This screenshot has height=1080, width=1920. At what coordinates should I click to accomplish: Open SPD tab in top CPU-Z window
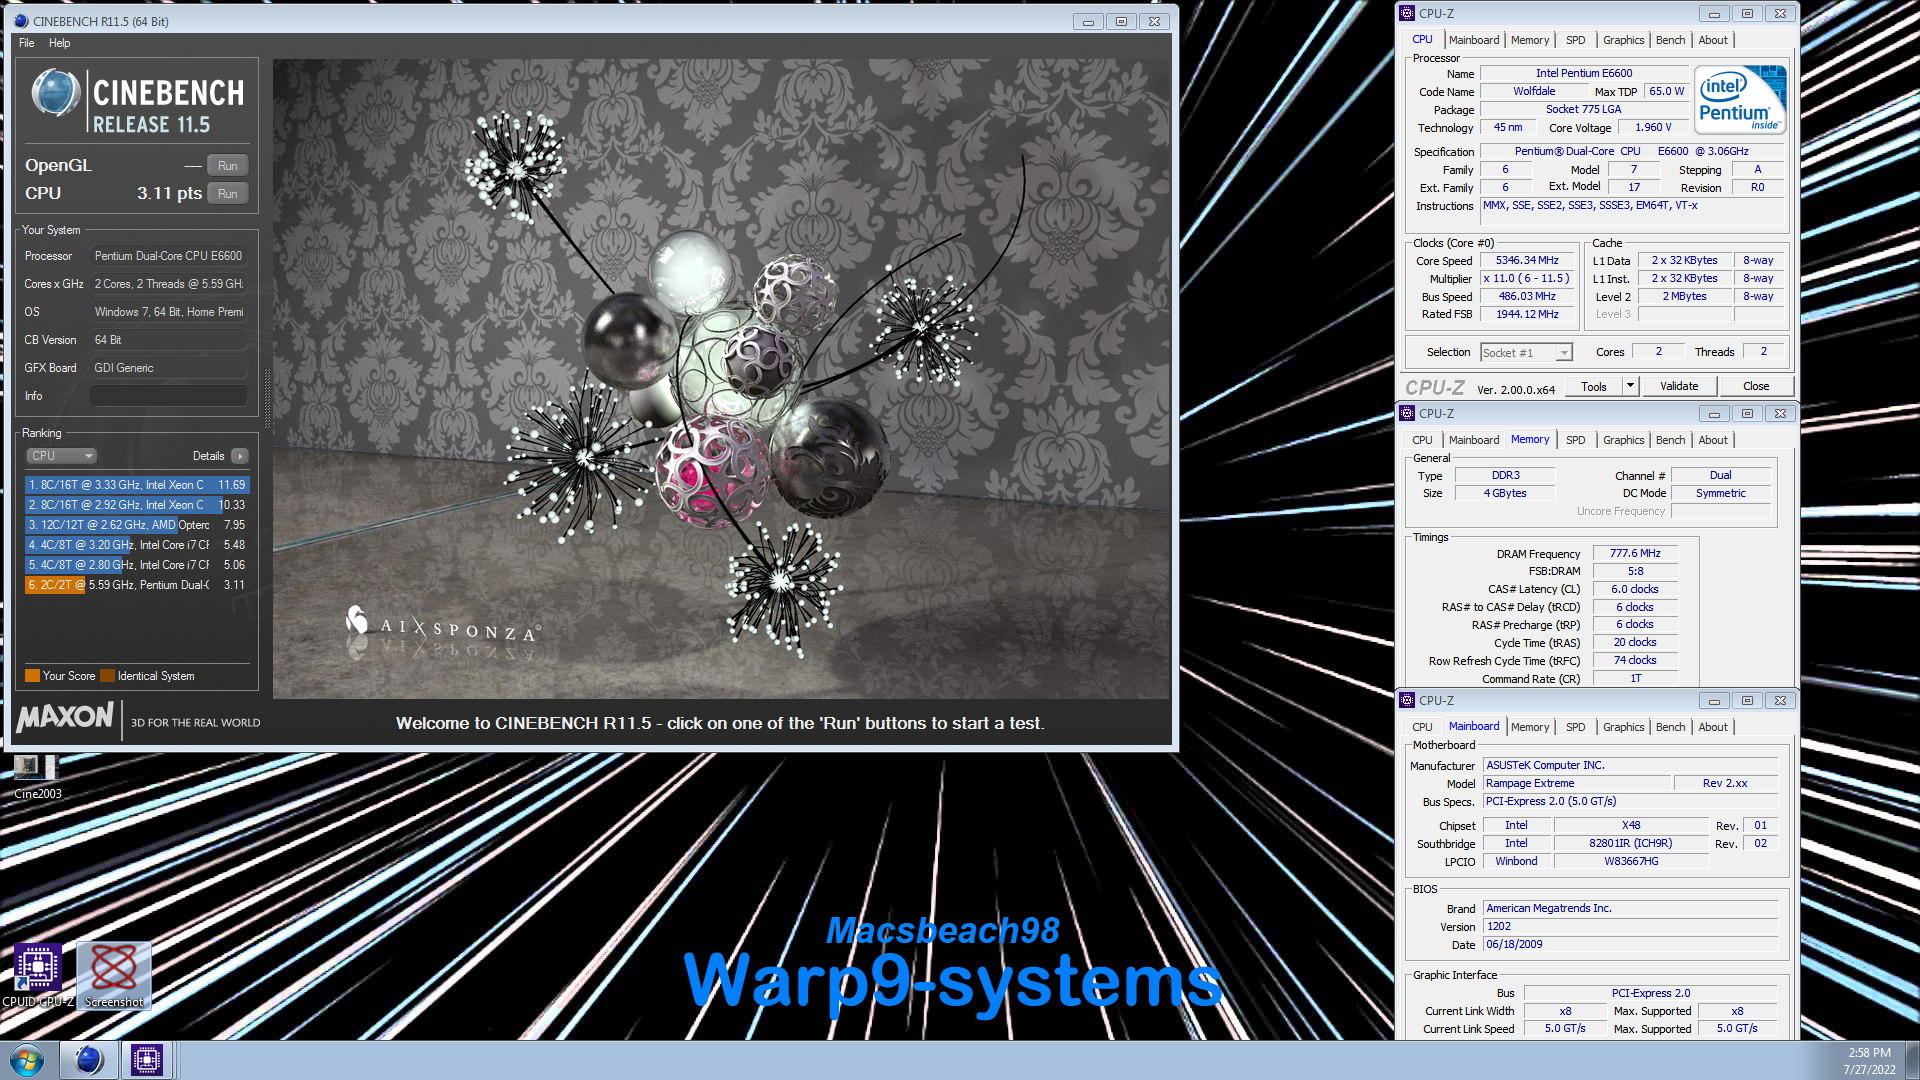1576,40
